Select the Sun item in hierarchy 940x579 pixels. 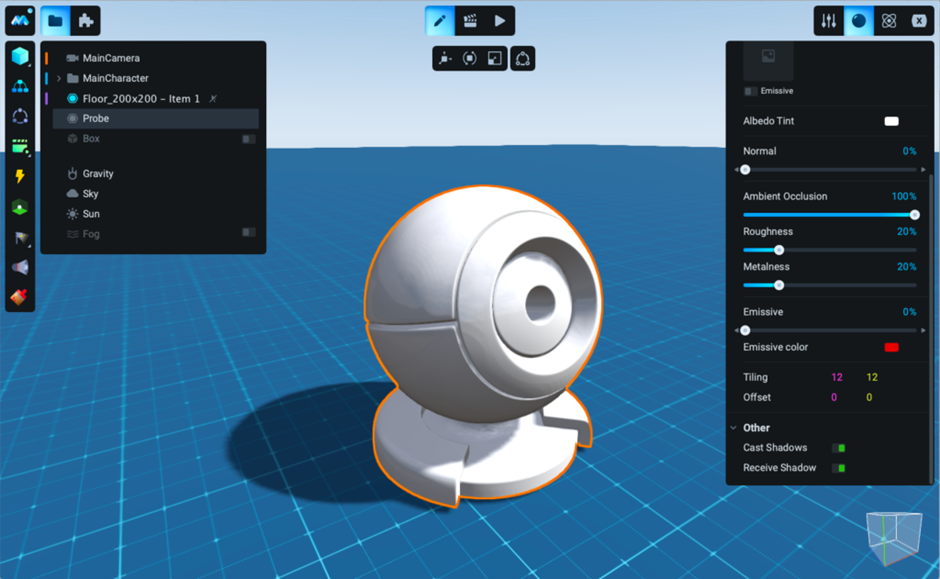click(90, 214)
